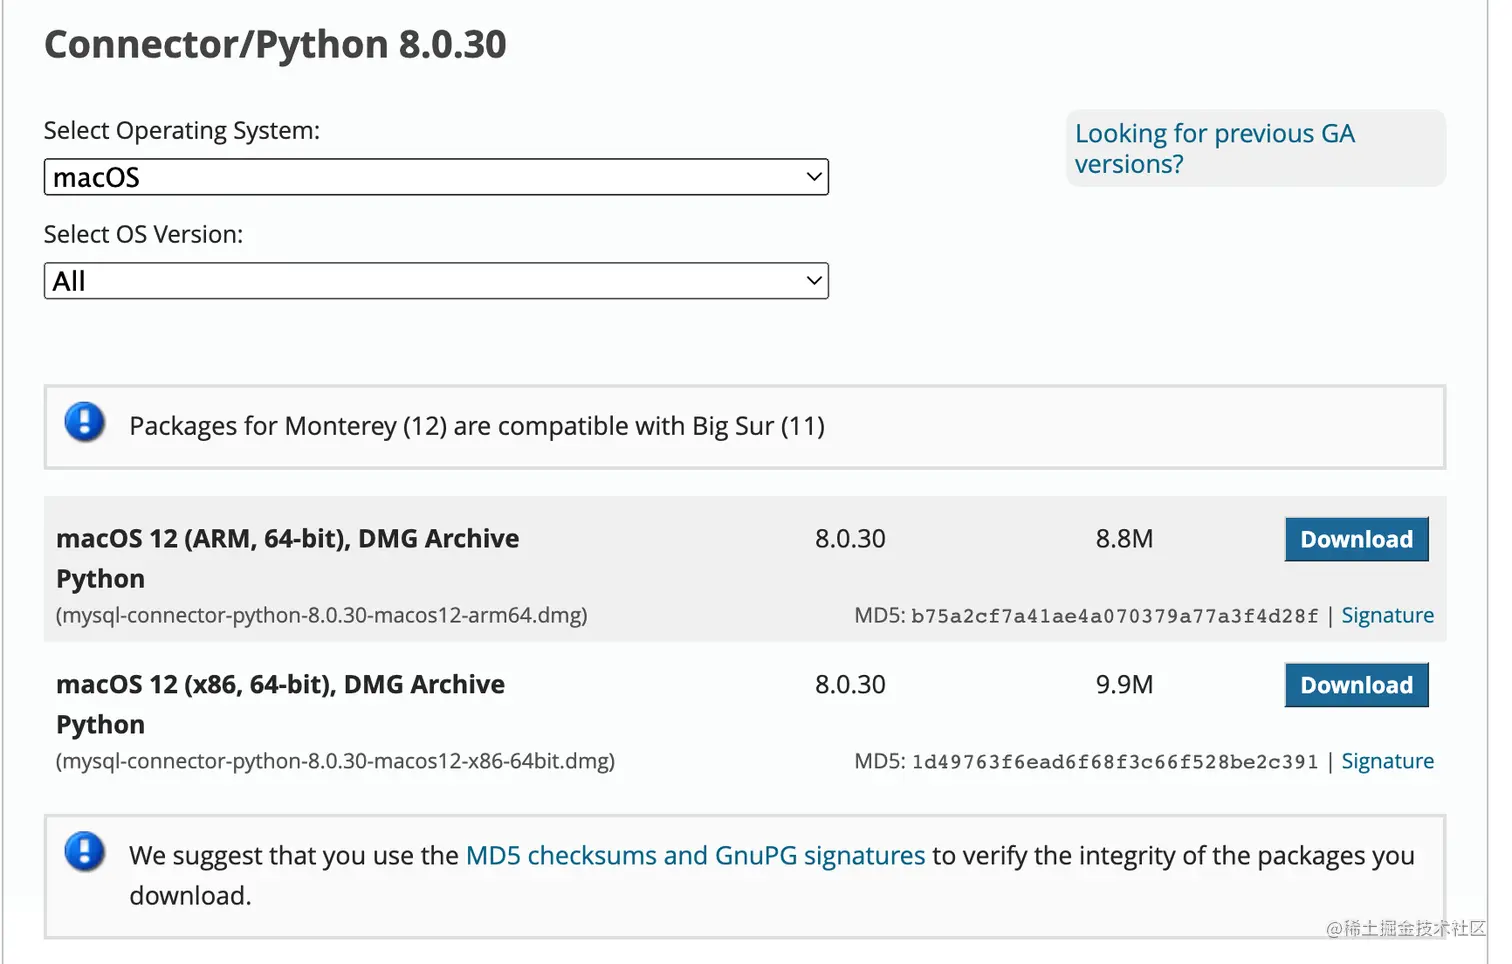Download the macOS 12 ARM DMG archive
The height and width of the screenshot is (964, 1512).
(1356, 539)
